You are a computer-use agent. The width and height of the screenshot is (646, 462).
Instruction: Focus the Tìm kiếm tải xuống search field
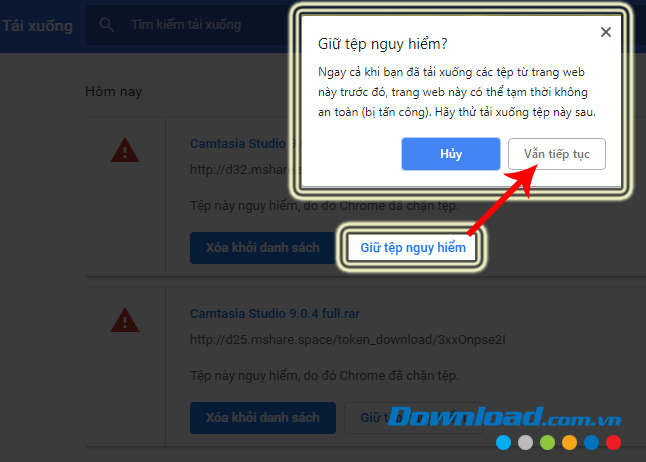186,25
